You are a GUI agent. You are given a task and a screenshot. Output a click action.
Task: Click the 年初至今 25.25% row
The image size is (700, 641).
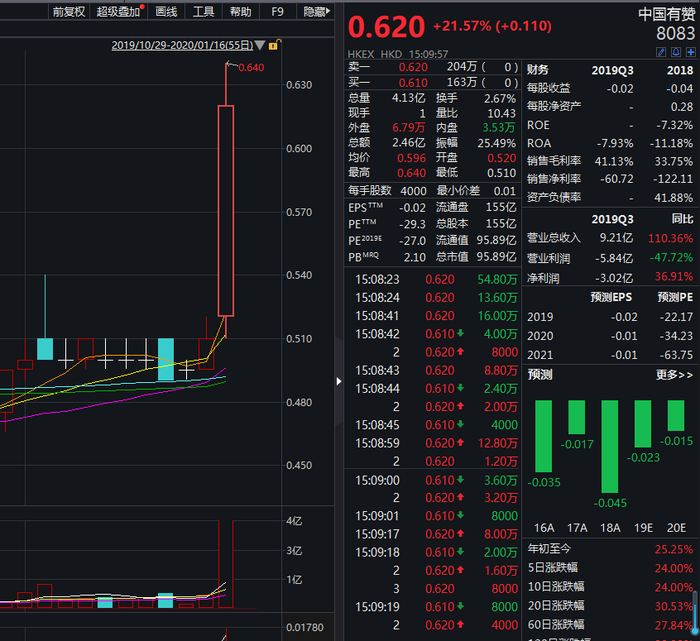610,549
